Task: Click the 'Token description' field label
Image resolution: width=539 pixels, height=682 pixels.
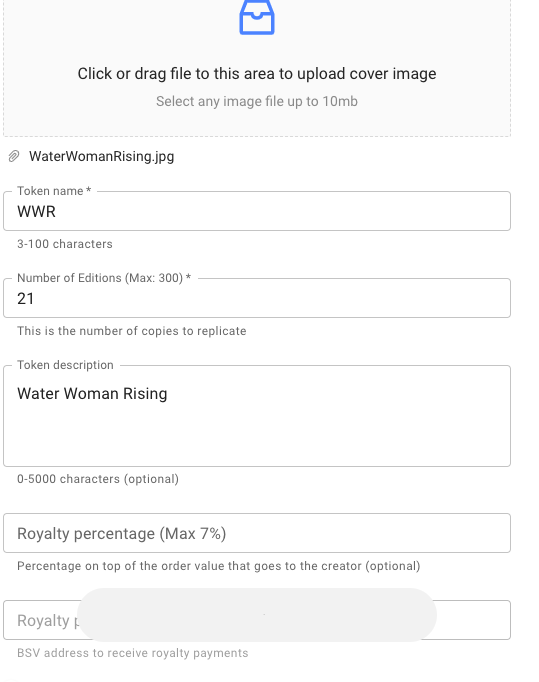Action: [x=65, y=365]
